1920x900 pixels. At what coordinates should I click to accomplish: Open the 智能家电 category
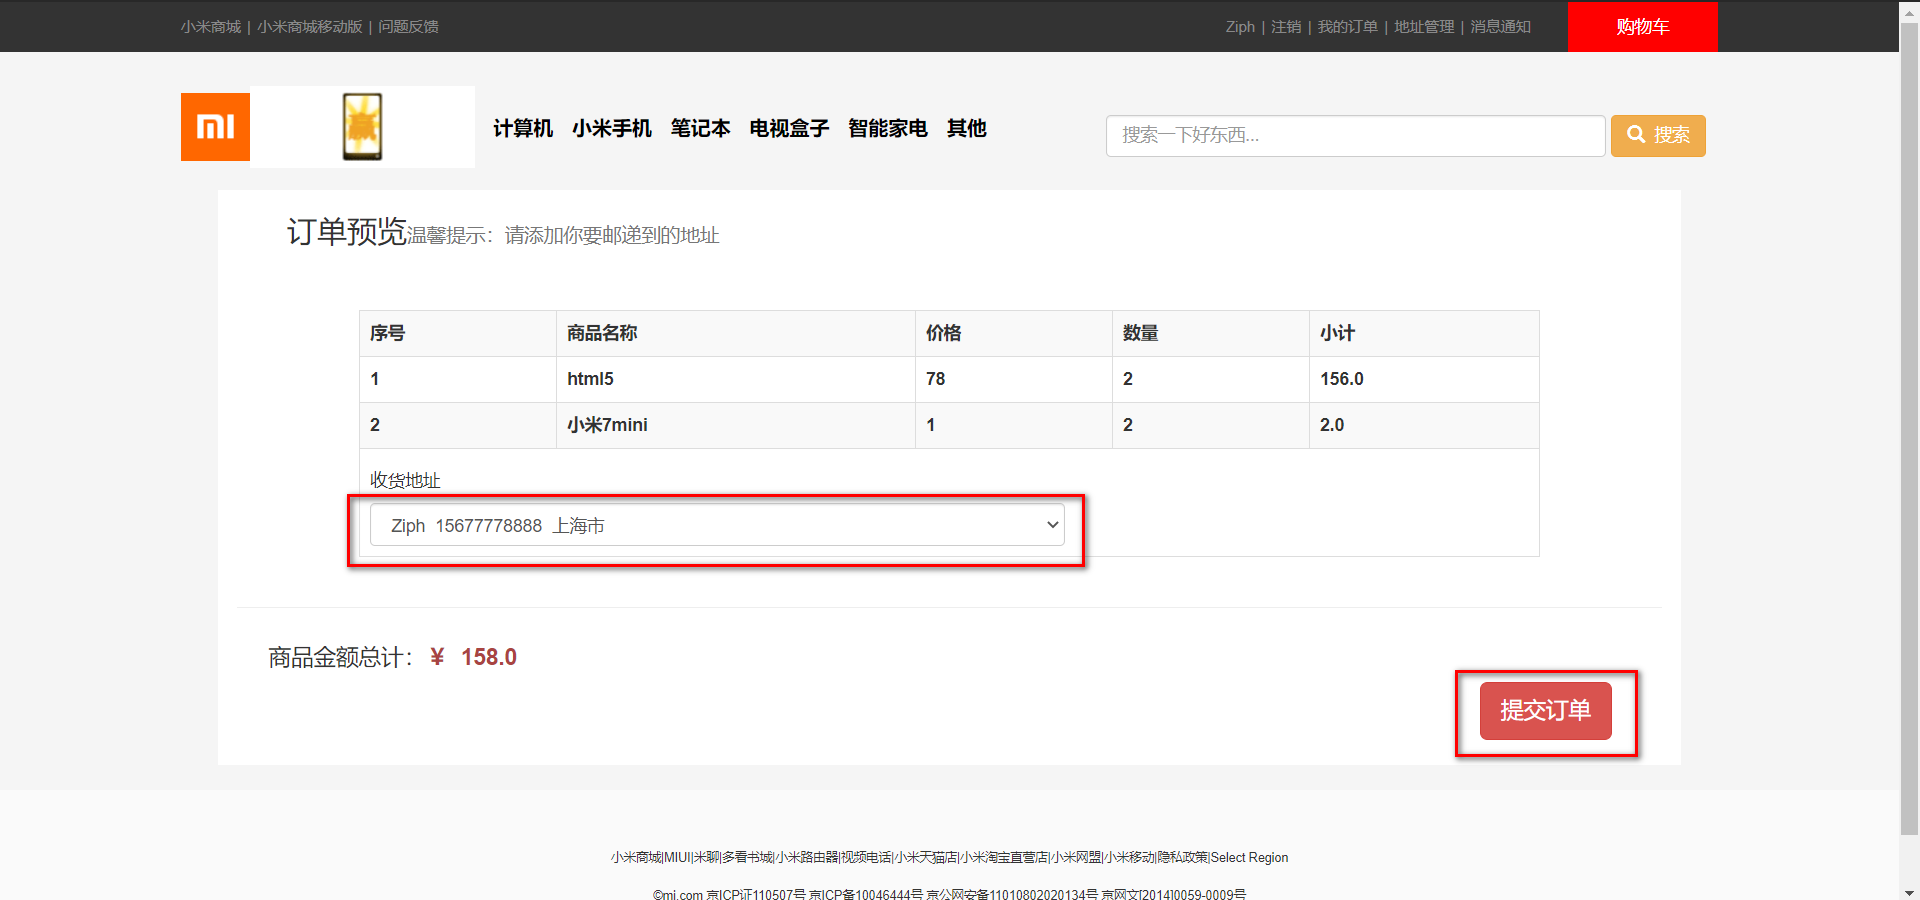tap(888, 128)
